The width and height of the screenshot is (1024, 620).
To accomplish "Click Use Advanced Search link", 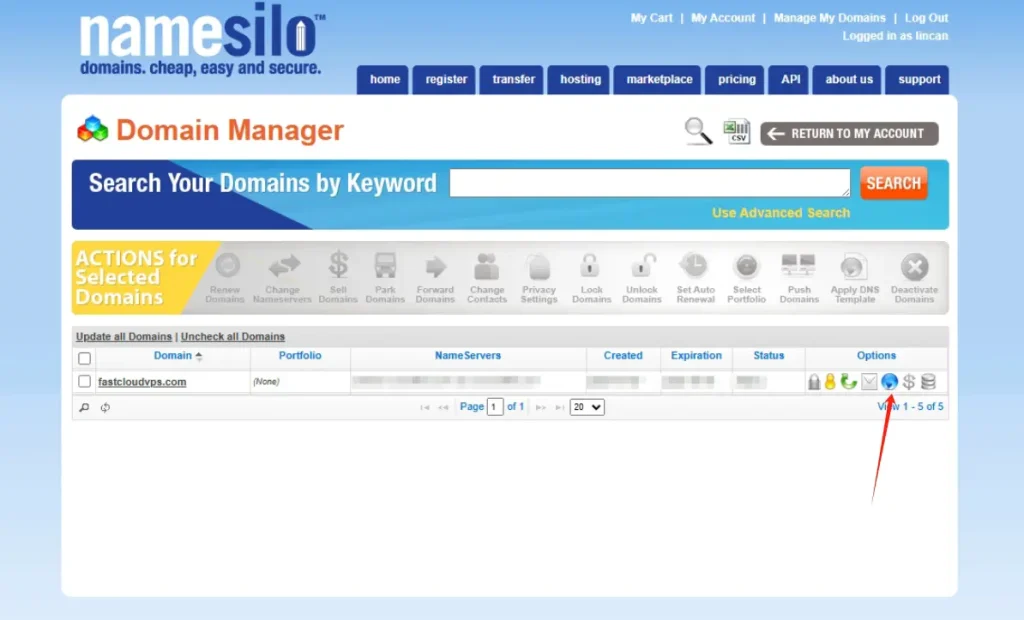I will point(780,213).
